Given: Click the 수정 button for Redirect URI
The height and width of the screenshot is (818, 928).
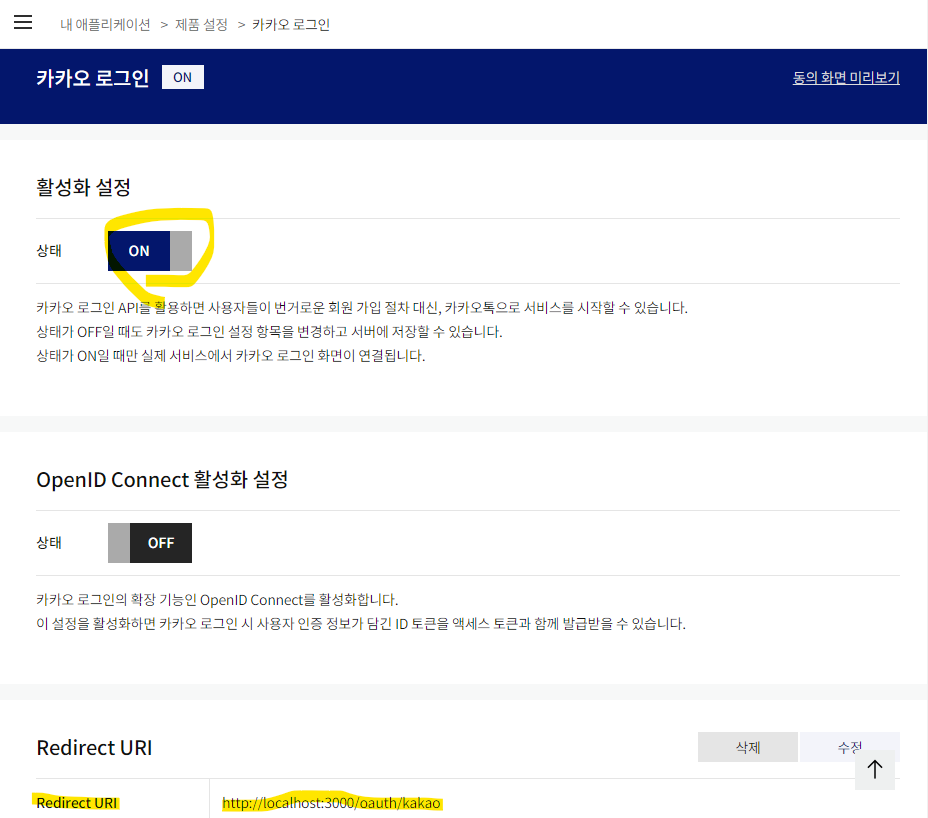Looking at the screenshot, I should [x=850, y=747].
